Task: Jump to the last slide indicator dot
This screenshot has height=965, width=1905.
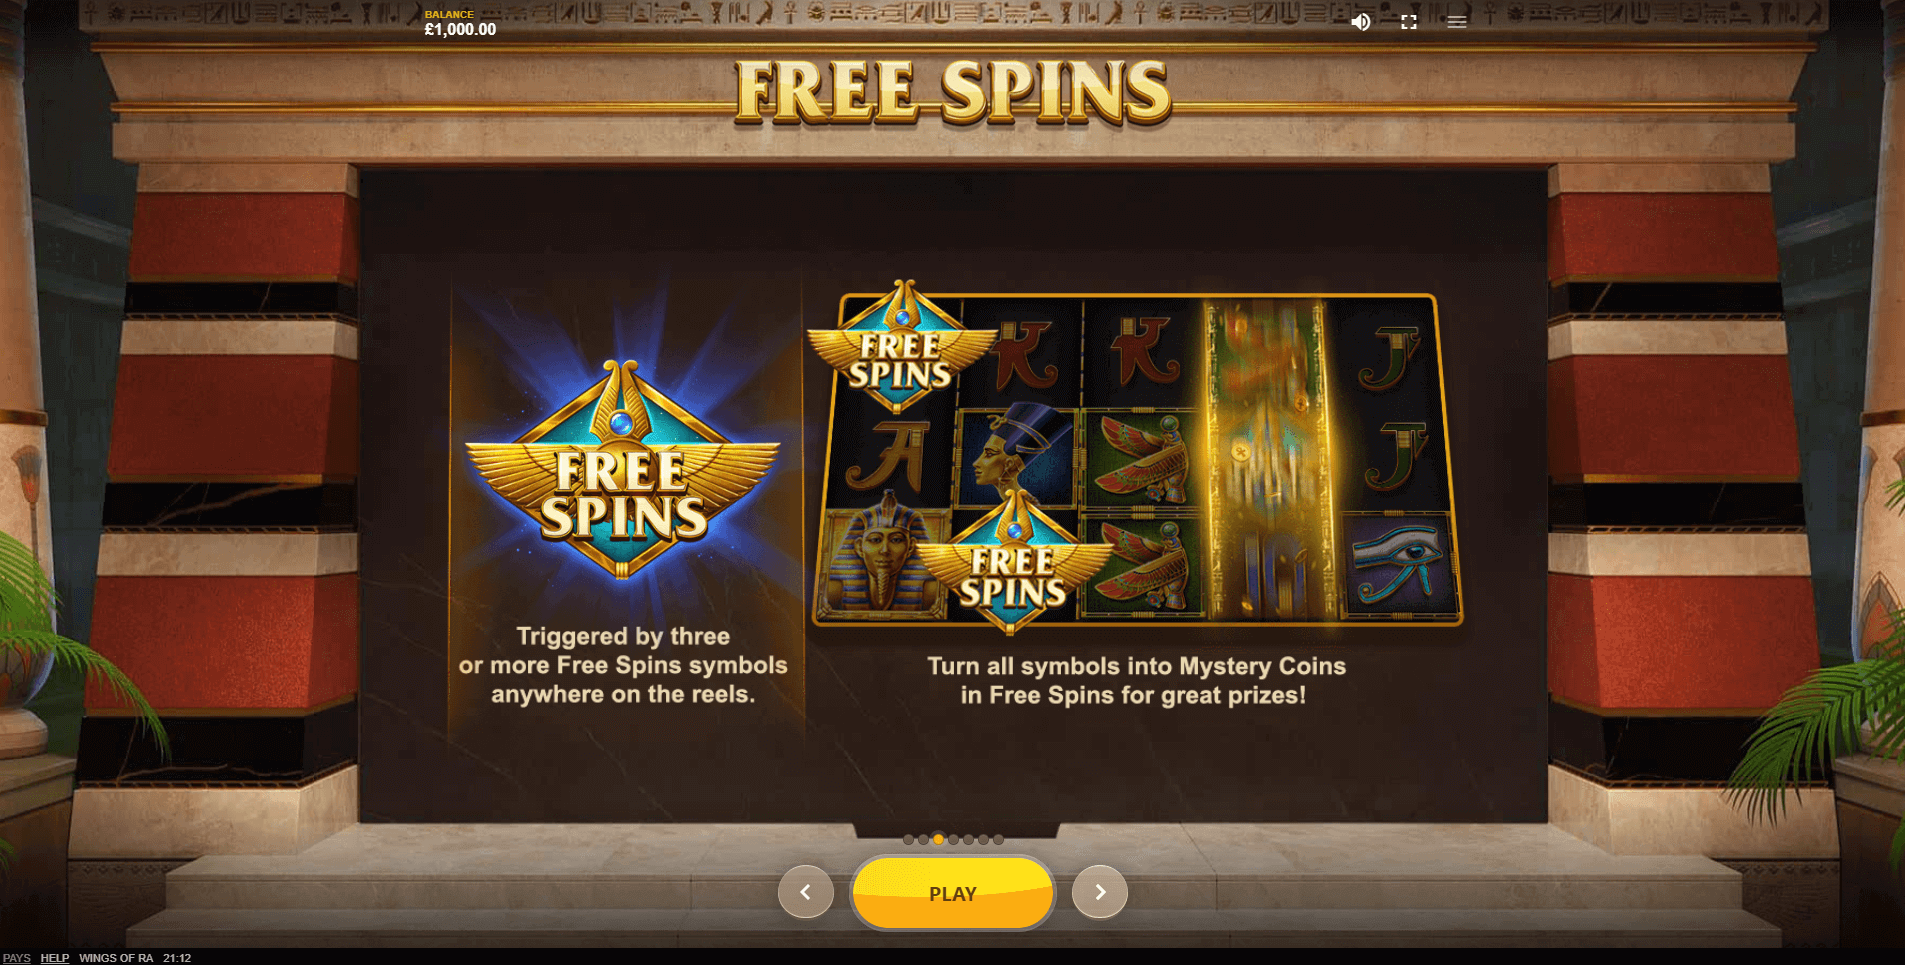Action: (998, 840)
